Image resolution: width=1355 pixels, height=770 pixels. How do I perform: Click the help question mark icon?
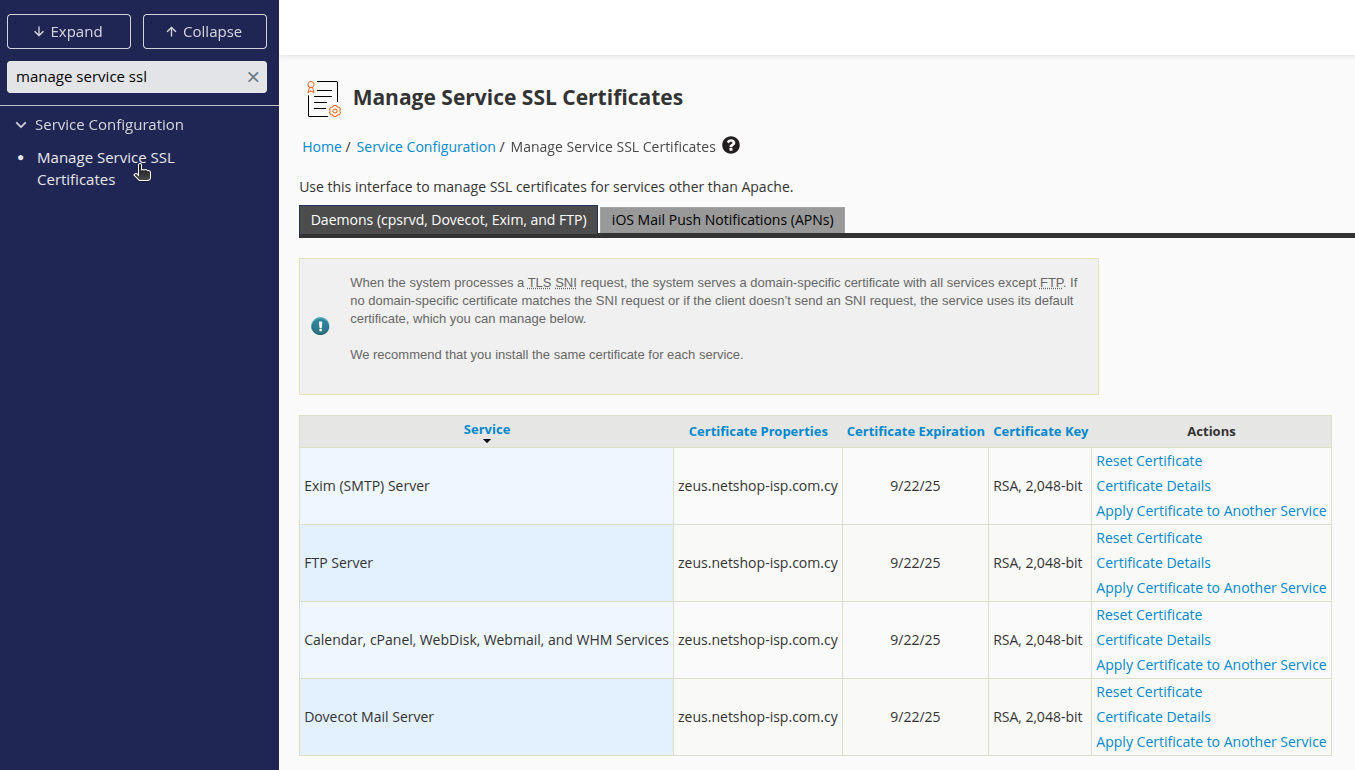tap(731, 145)
